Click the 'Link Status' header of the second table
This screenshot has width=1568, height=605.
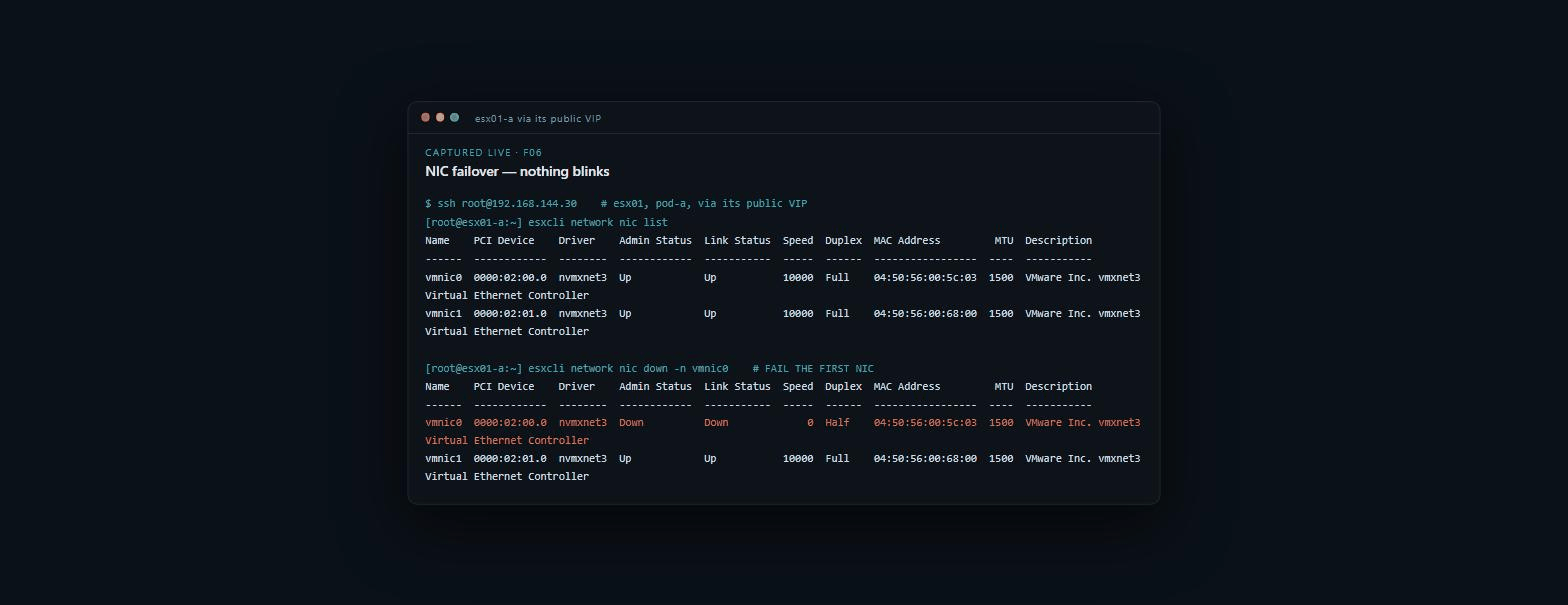pos(737,386)
